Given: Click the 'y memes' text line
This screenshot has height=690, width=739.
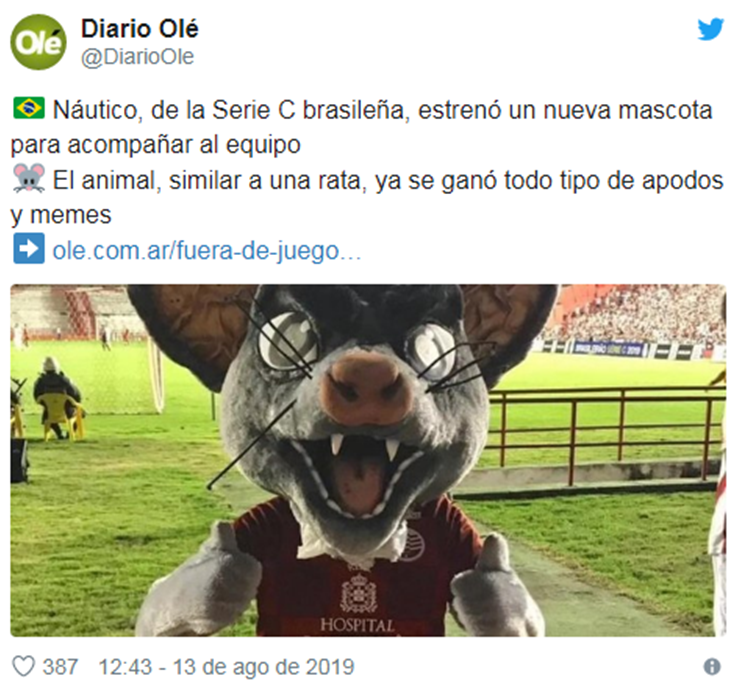Looking at the screenshot, I should (61, 215).
